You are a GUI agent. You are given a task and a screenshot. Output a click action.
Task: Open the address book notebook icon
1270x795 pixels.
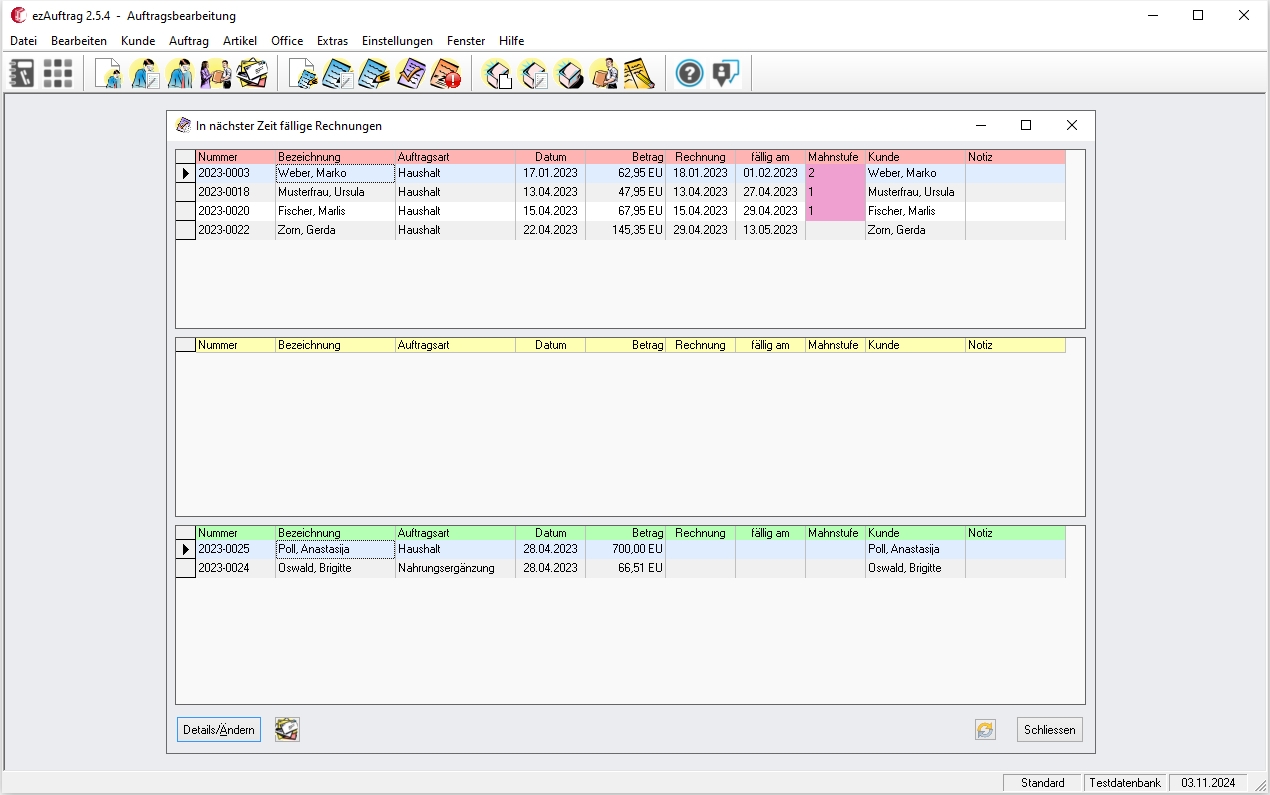(22, 73)
